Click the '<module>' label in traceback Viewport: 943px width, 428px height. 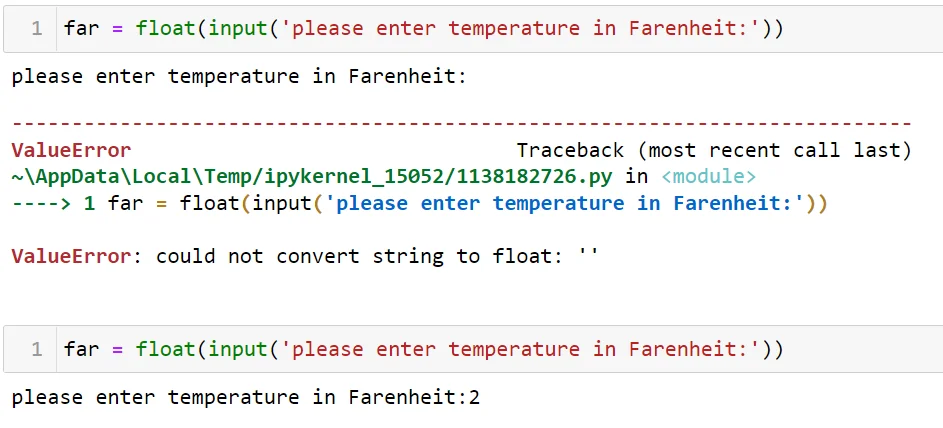[x=708, y=177]
